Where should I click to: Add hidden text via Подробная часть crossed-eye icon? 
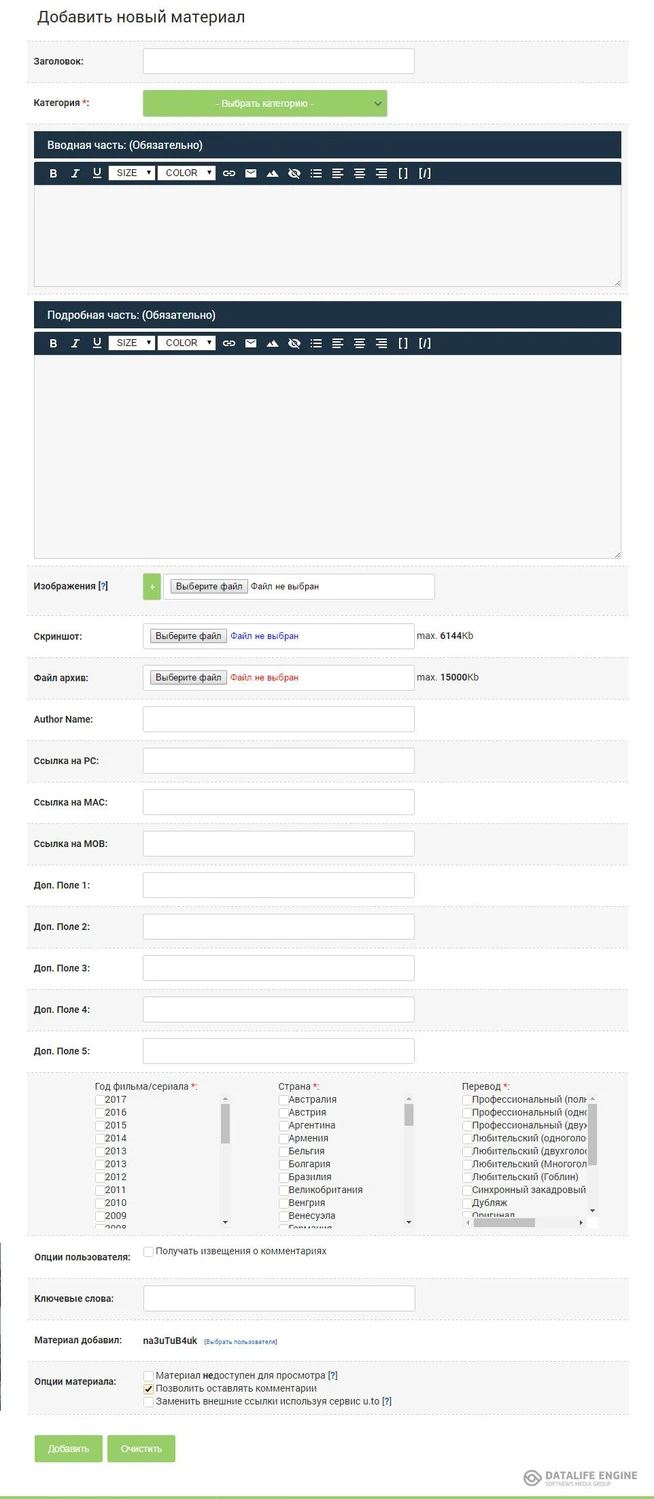[x=294, y=343]
